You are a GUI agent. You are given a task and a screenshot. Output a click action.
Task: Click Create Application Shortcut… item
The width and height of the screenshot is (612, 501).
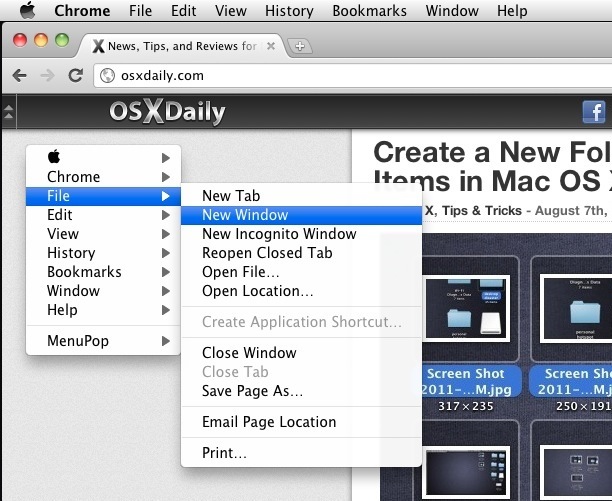coord(301,322)
